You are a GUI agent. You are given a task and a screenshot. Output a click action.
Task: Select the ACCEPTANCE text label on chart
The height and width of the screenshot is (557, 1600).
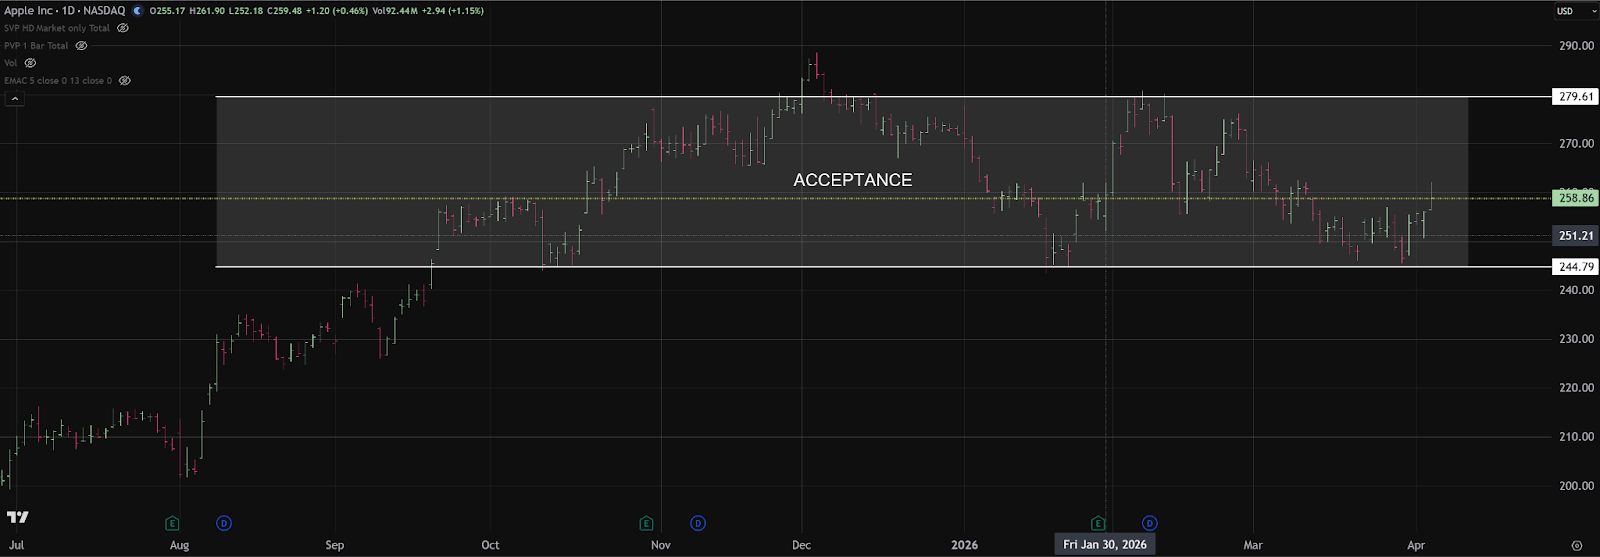pyautogui.click(x=852, y=180)
